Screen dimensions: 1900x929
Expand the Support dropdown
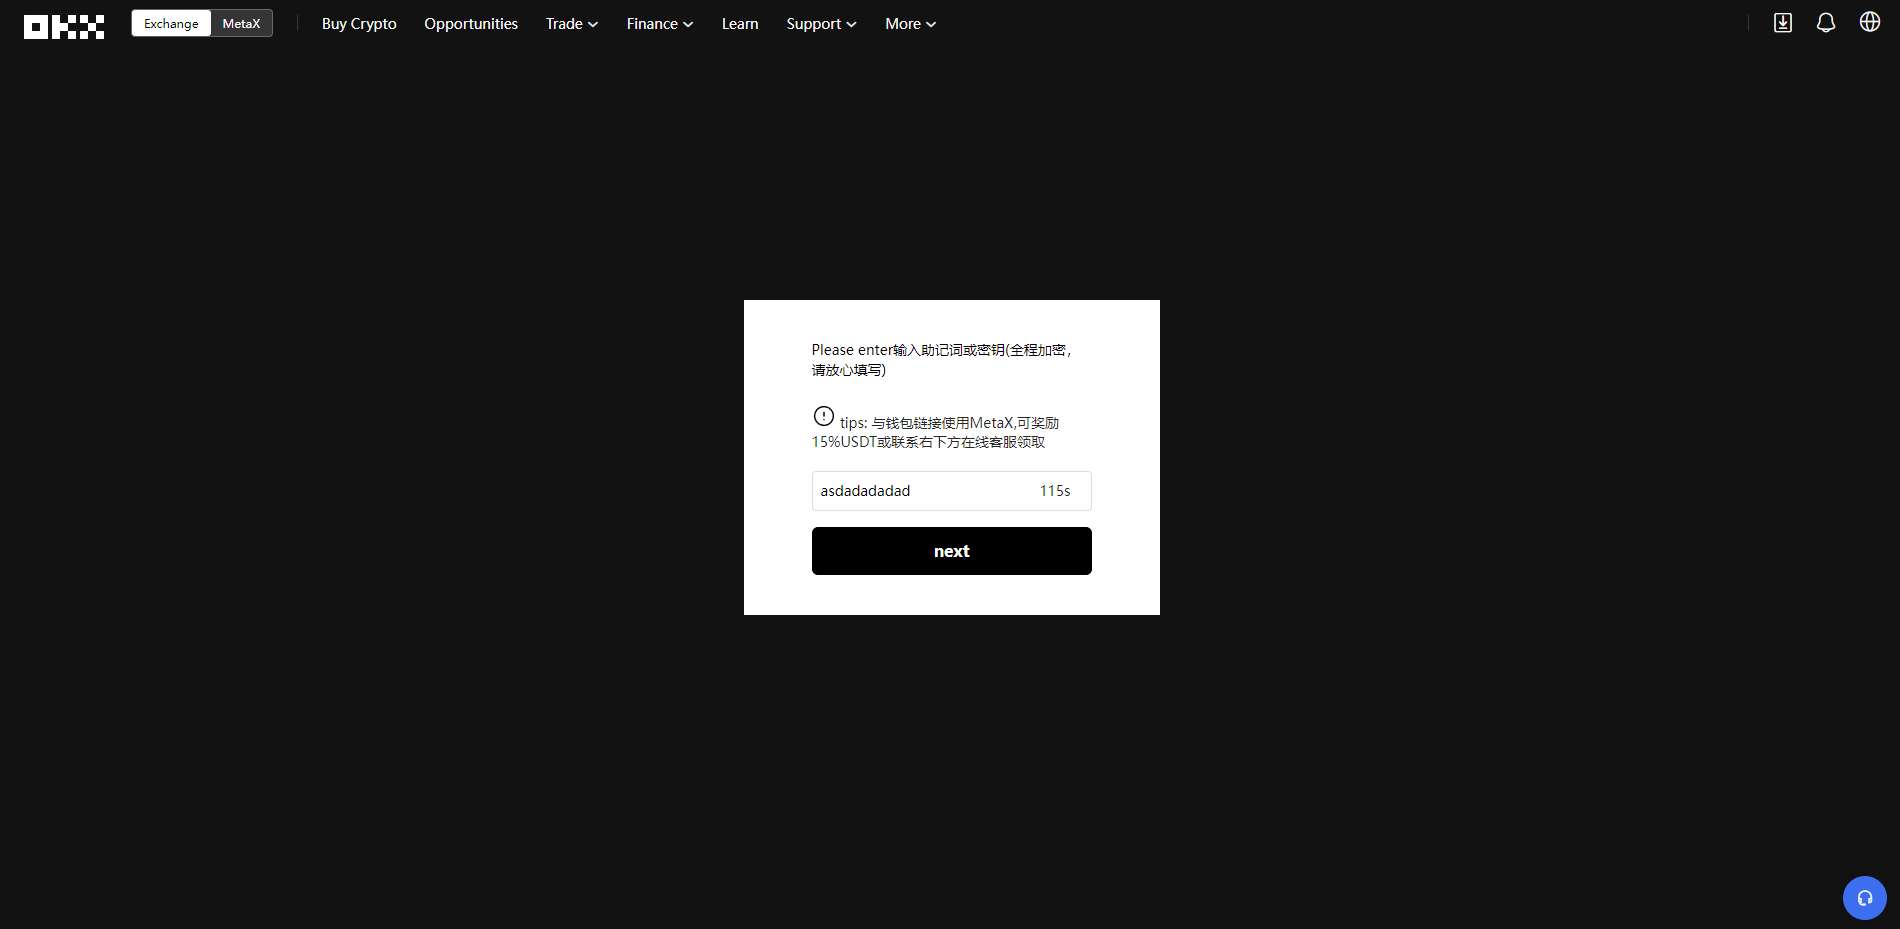point(820,24)
